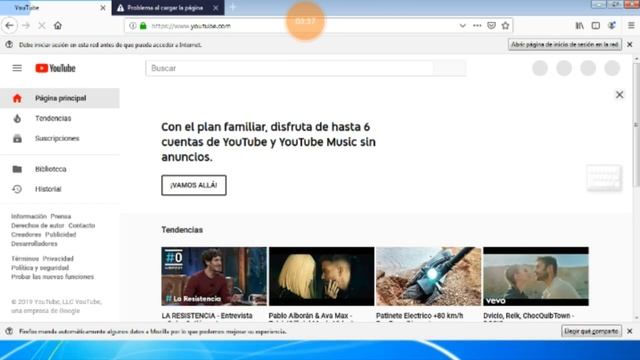Toggle the sidebar view icon in toolbar
The width and height of the screenshot is (640, 360).
596,26
